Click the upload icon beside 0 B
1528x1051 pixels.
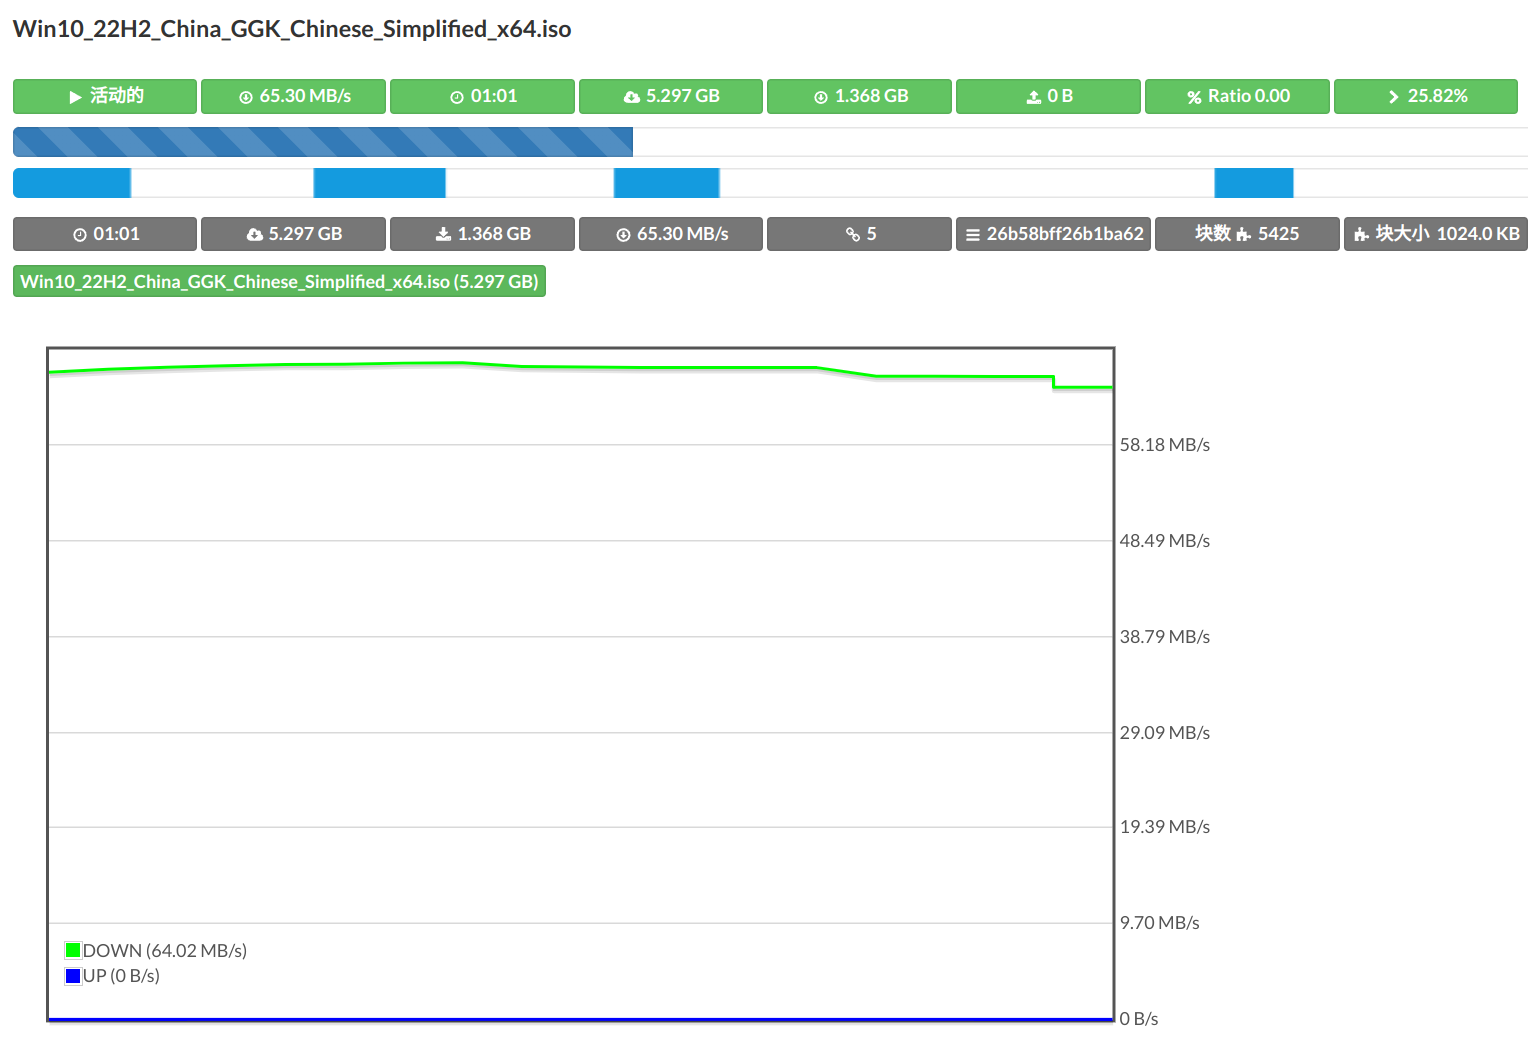tap(1034, 97)
